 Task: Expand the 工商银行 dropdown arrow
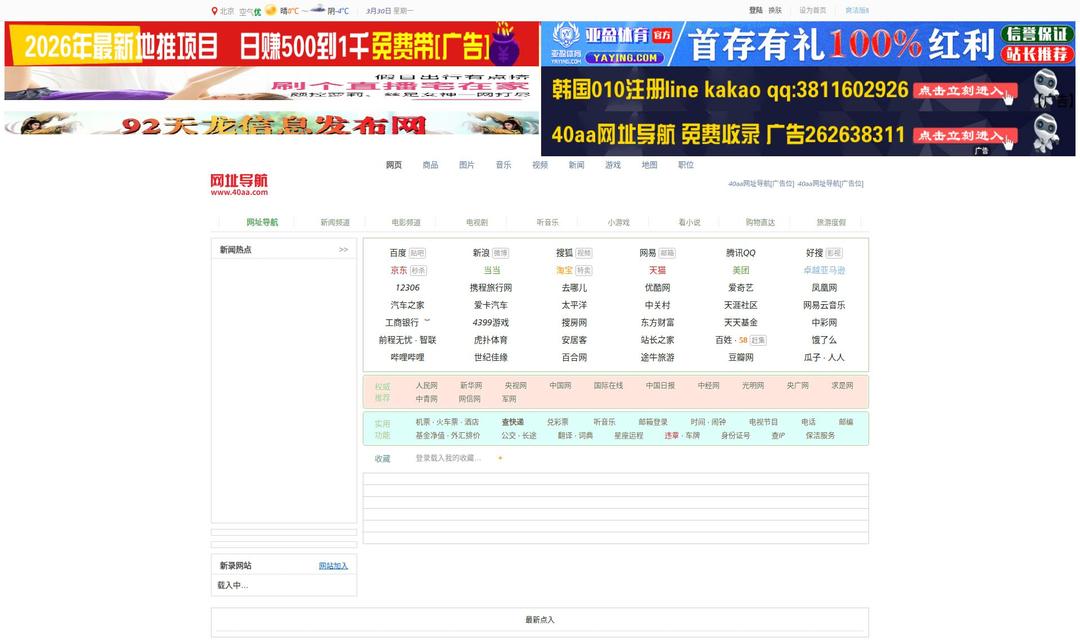pos(426,320)
